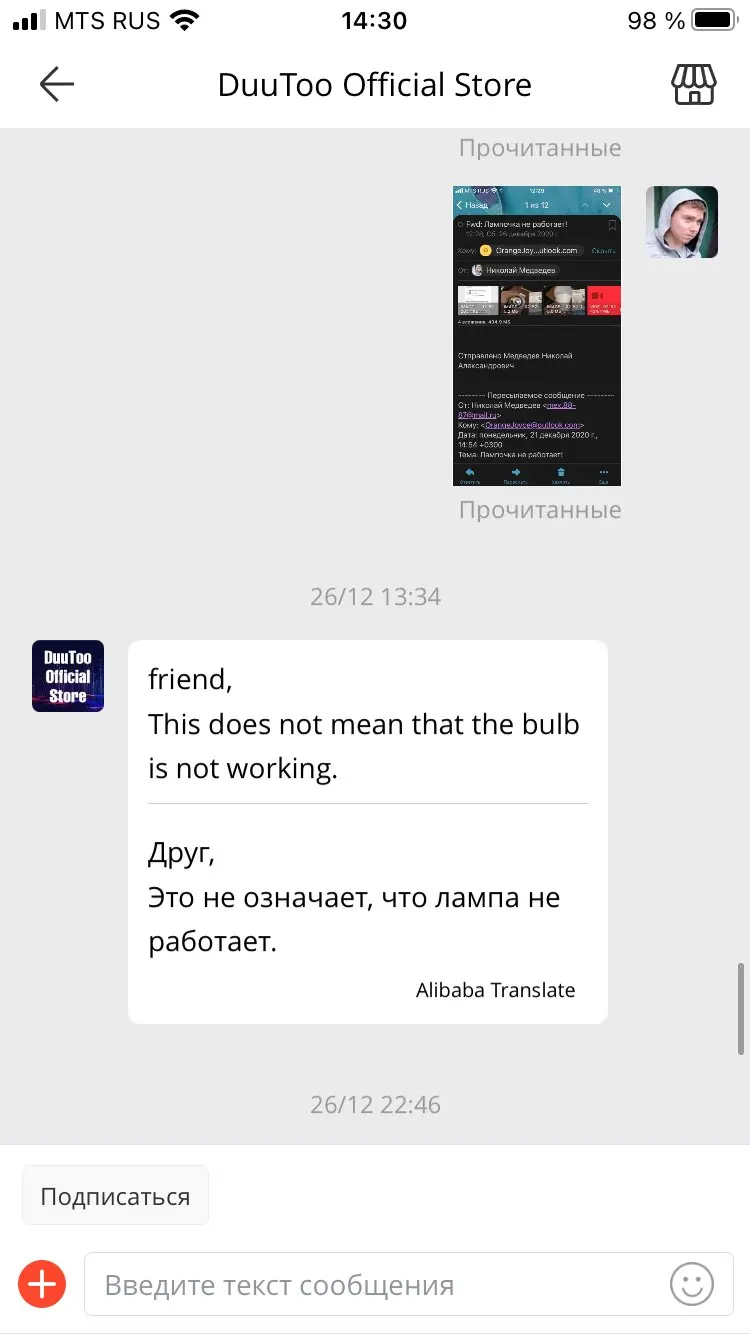Screen dimensions: 750x1334
Task: Tap the battery status icon
Action: click(x=714, y=20)
